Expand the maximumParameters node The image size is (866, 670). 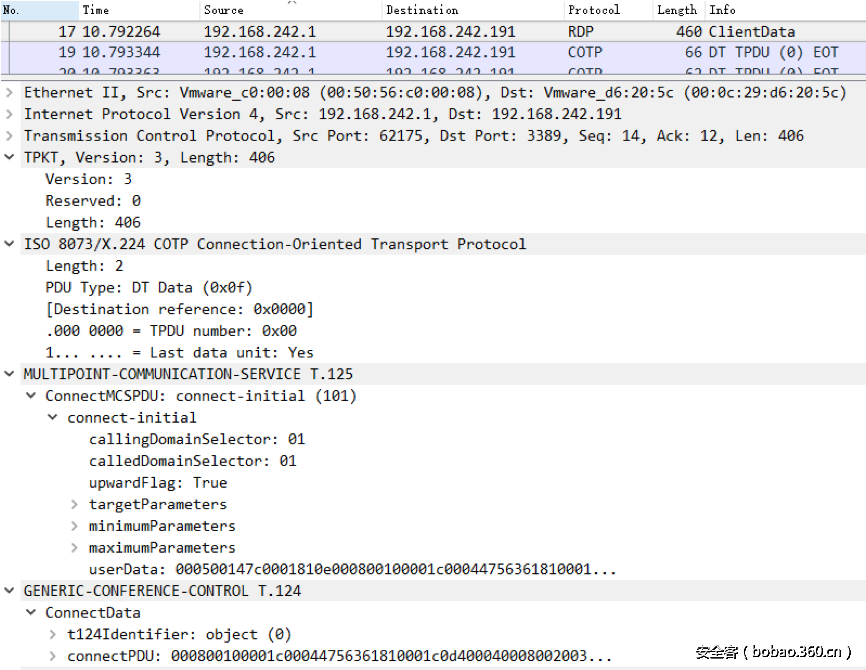point(75,548)
